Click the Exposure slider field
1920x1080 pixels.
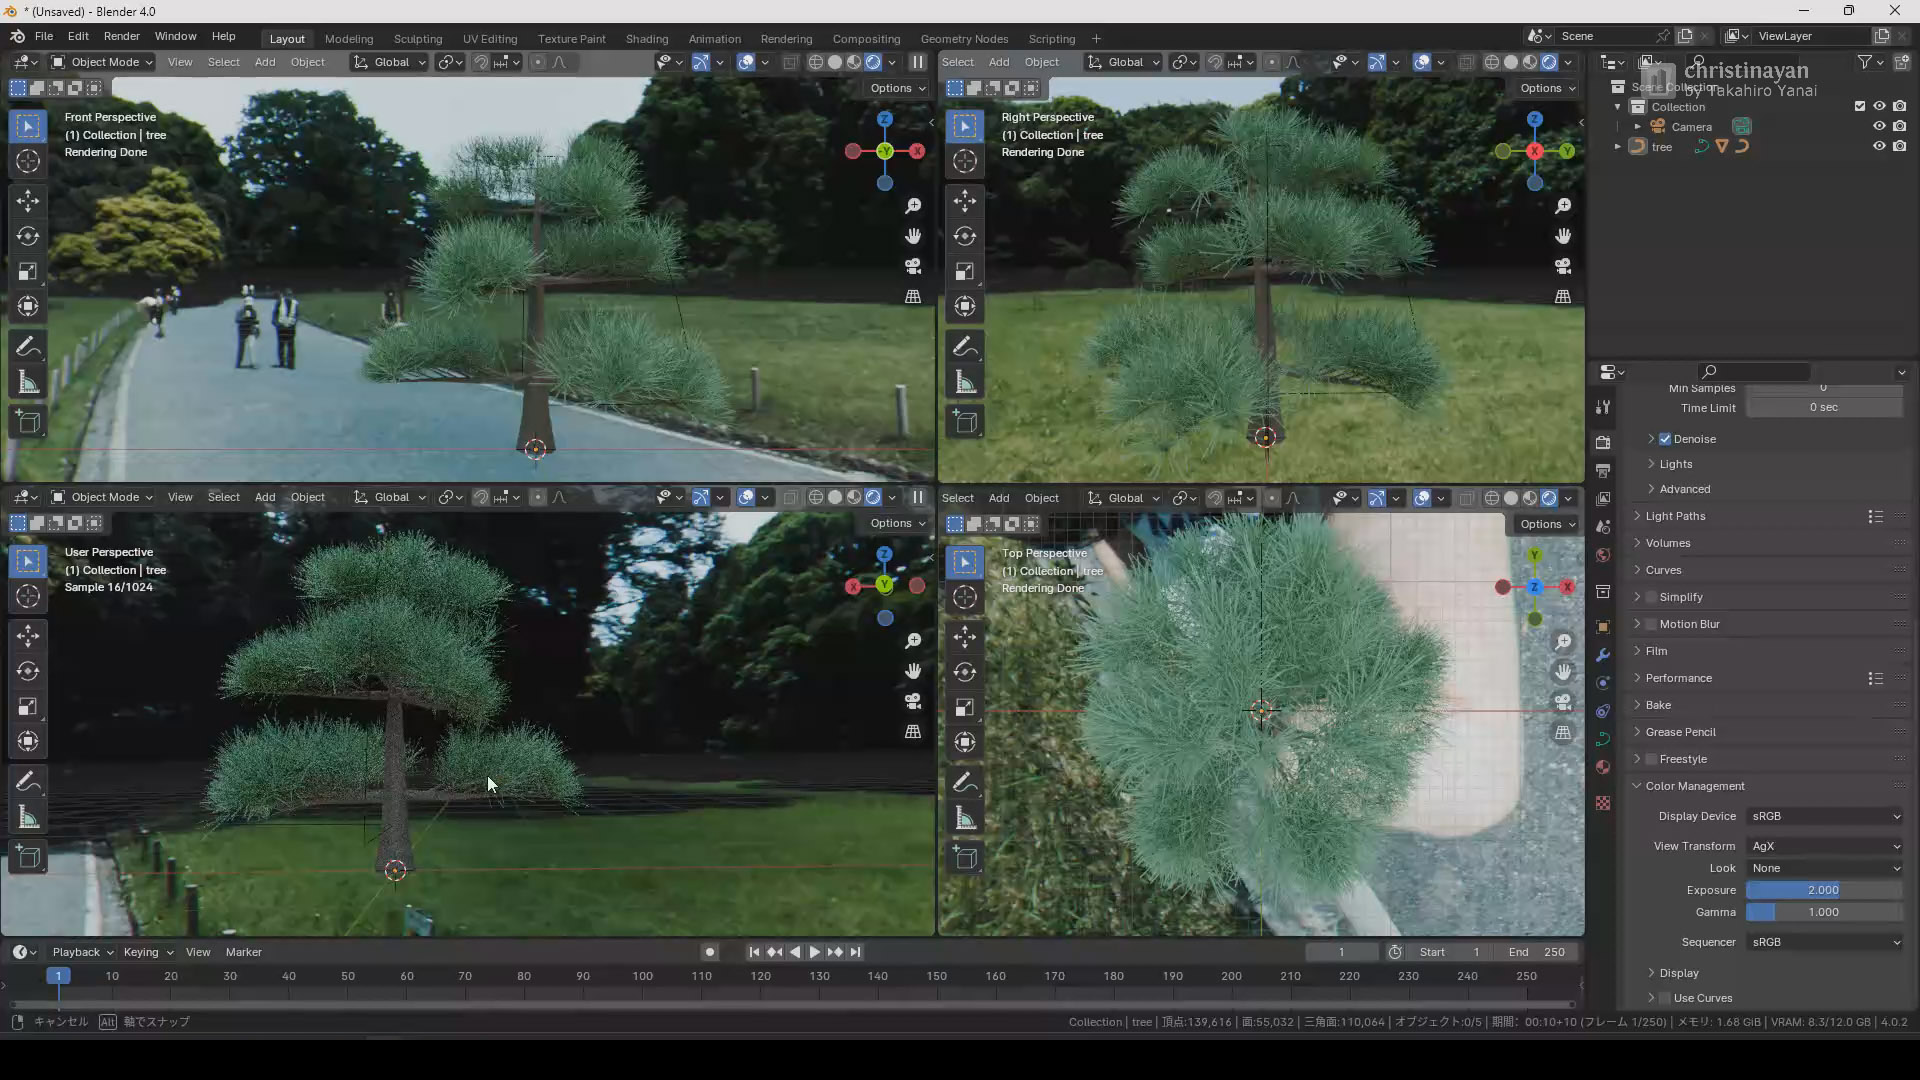click(1823, 890)
